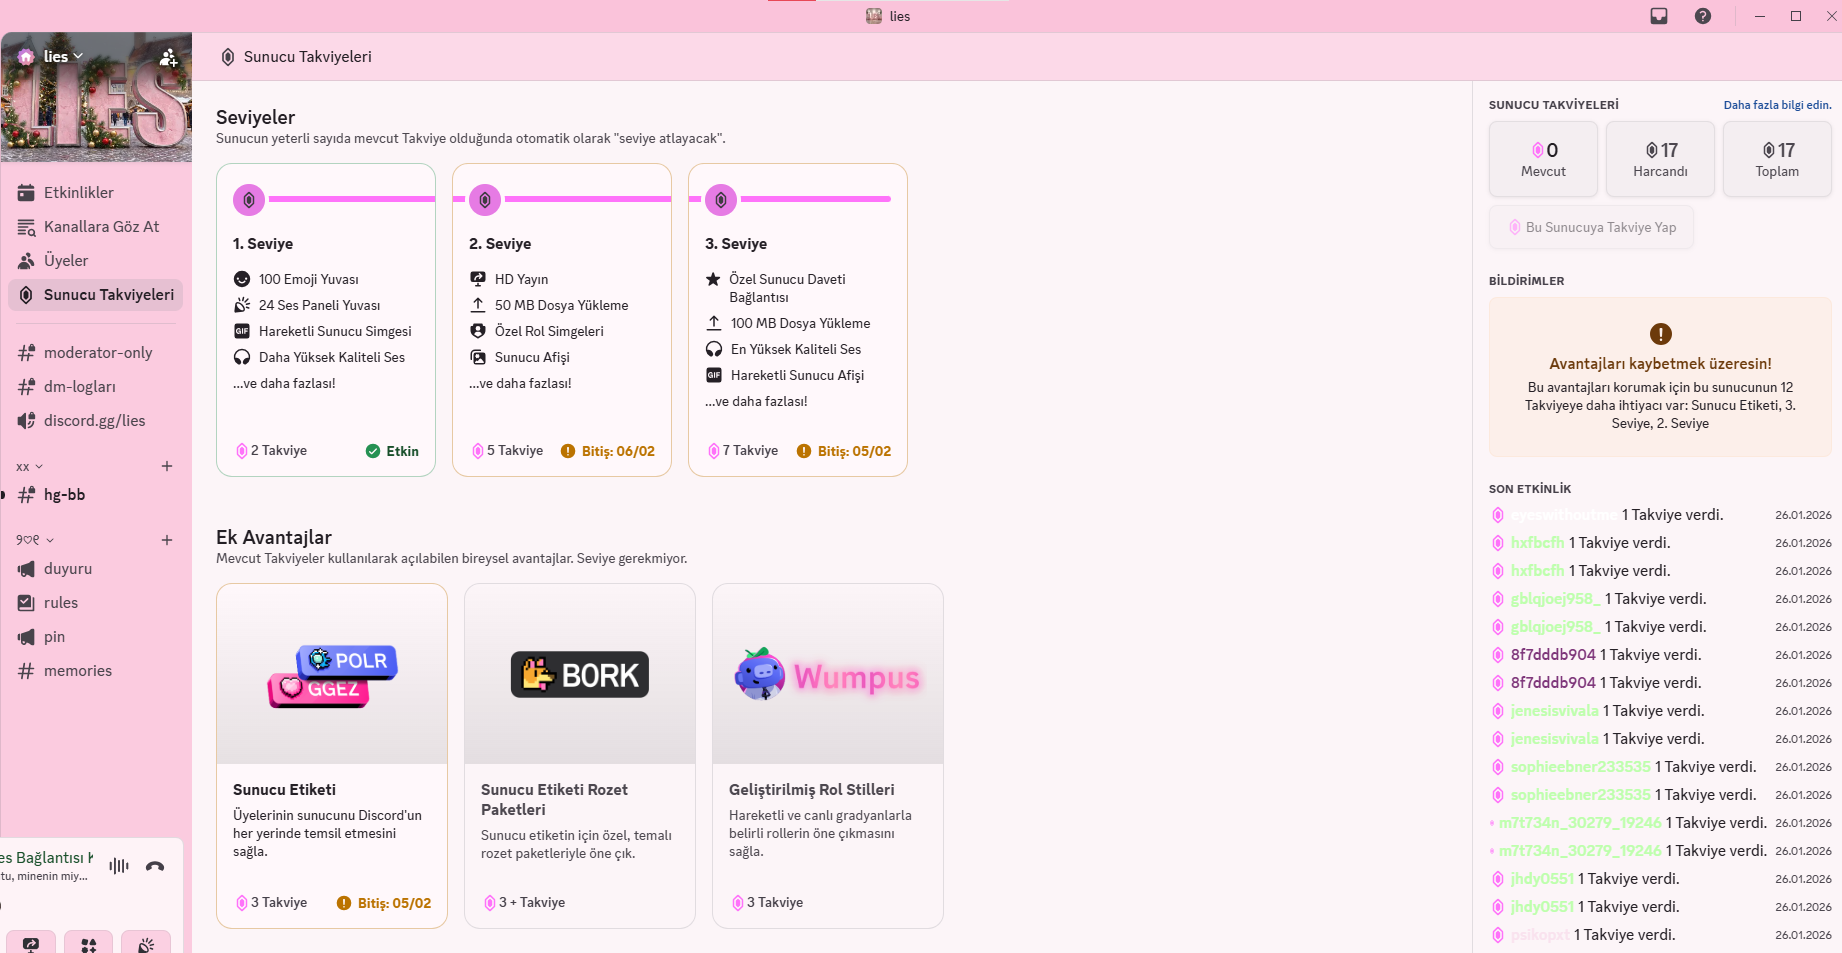The image size is (1842, 953).
Task: Click the Harcandı boost count tile
Action: pos(1661,159)
